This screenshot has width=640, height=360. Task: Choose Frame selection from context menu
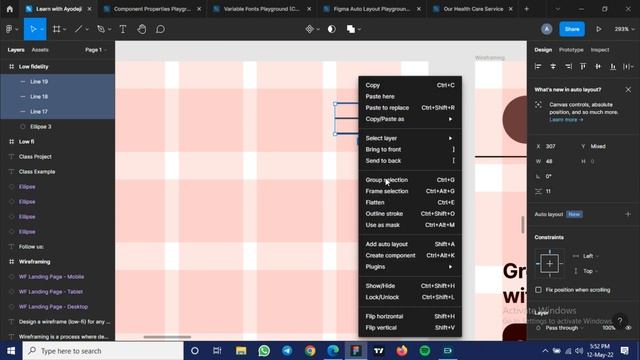tap(410, 191)
